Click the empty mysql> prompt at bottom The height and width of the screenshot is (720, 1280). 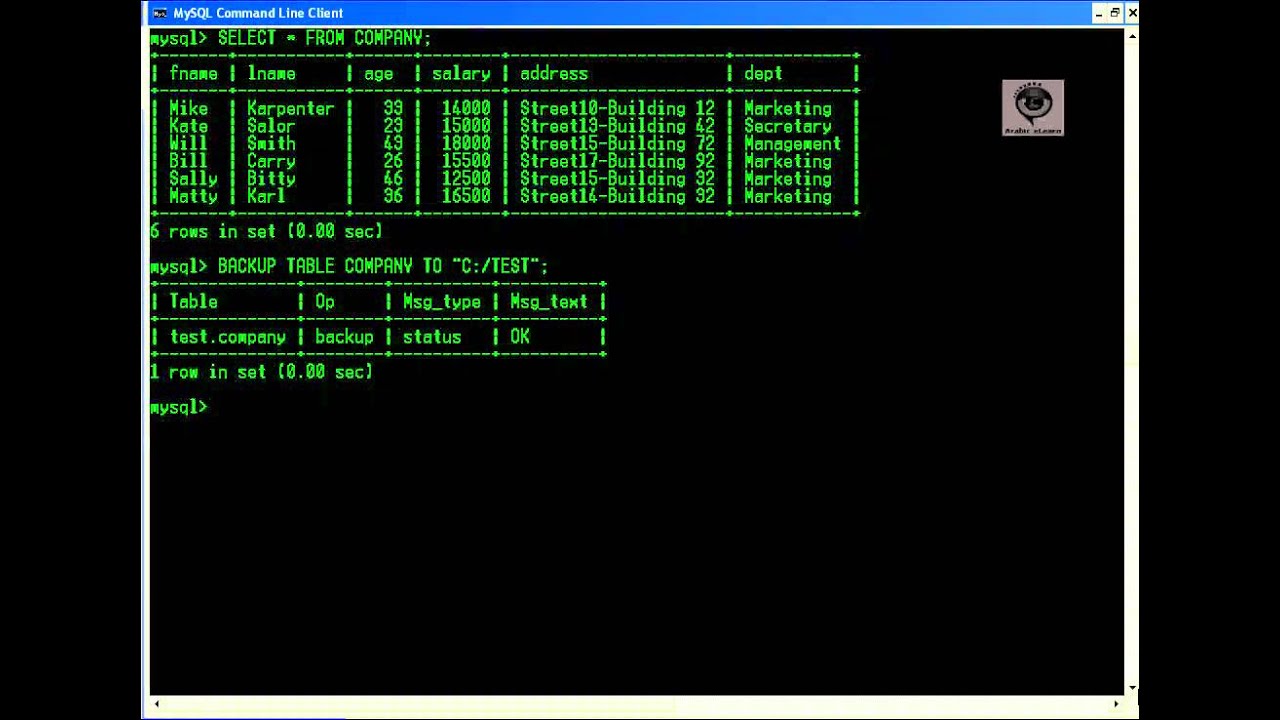coord(179,407)
